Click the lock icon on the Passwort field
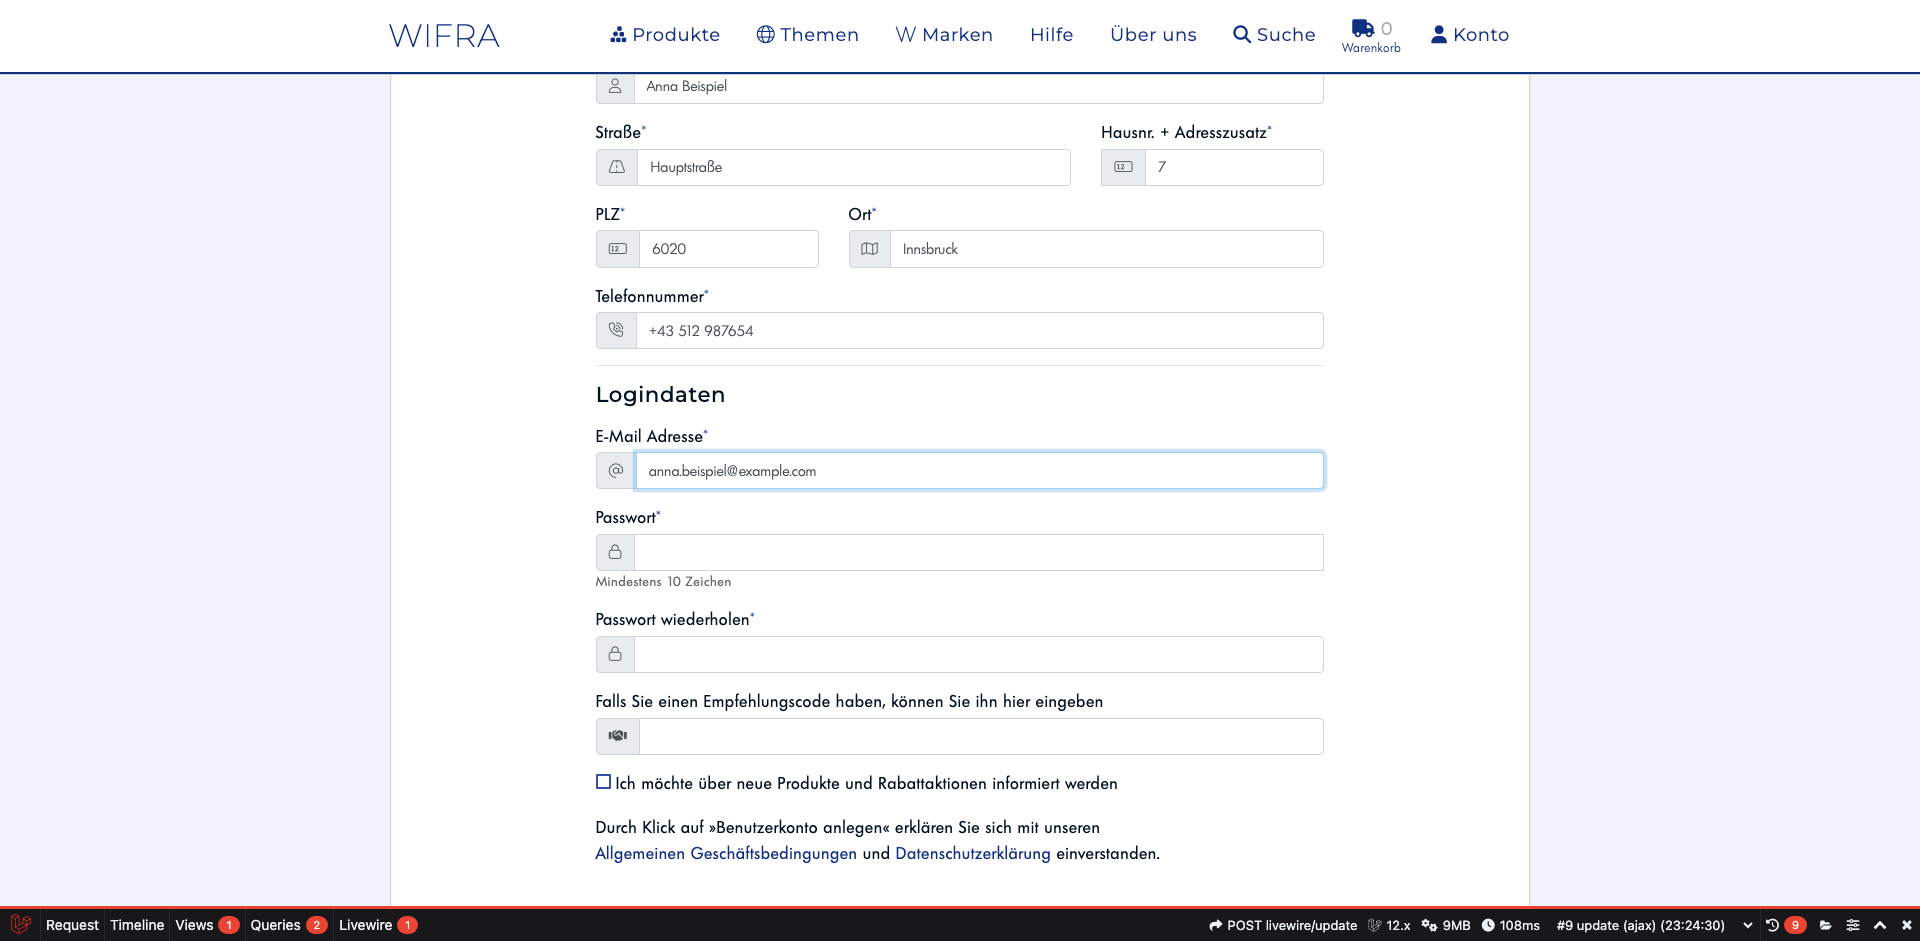The height and width of the screenshot is (941, 1920). click(x=614, y=551)
